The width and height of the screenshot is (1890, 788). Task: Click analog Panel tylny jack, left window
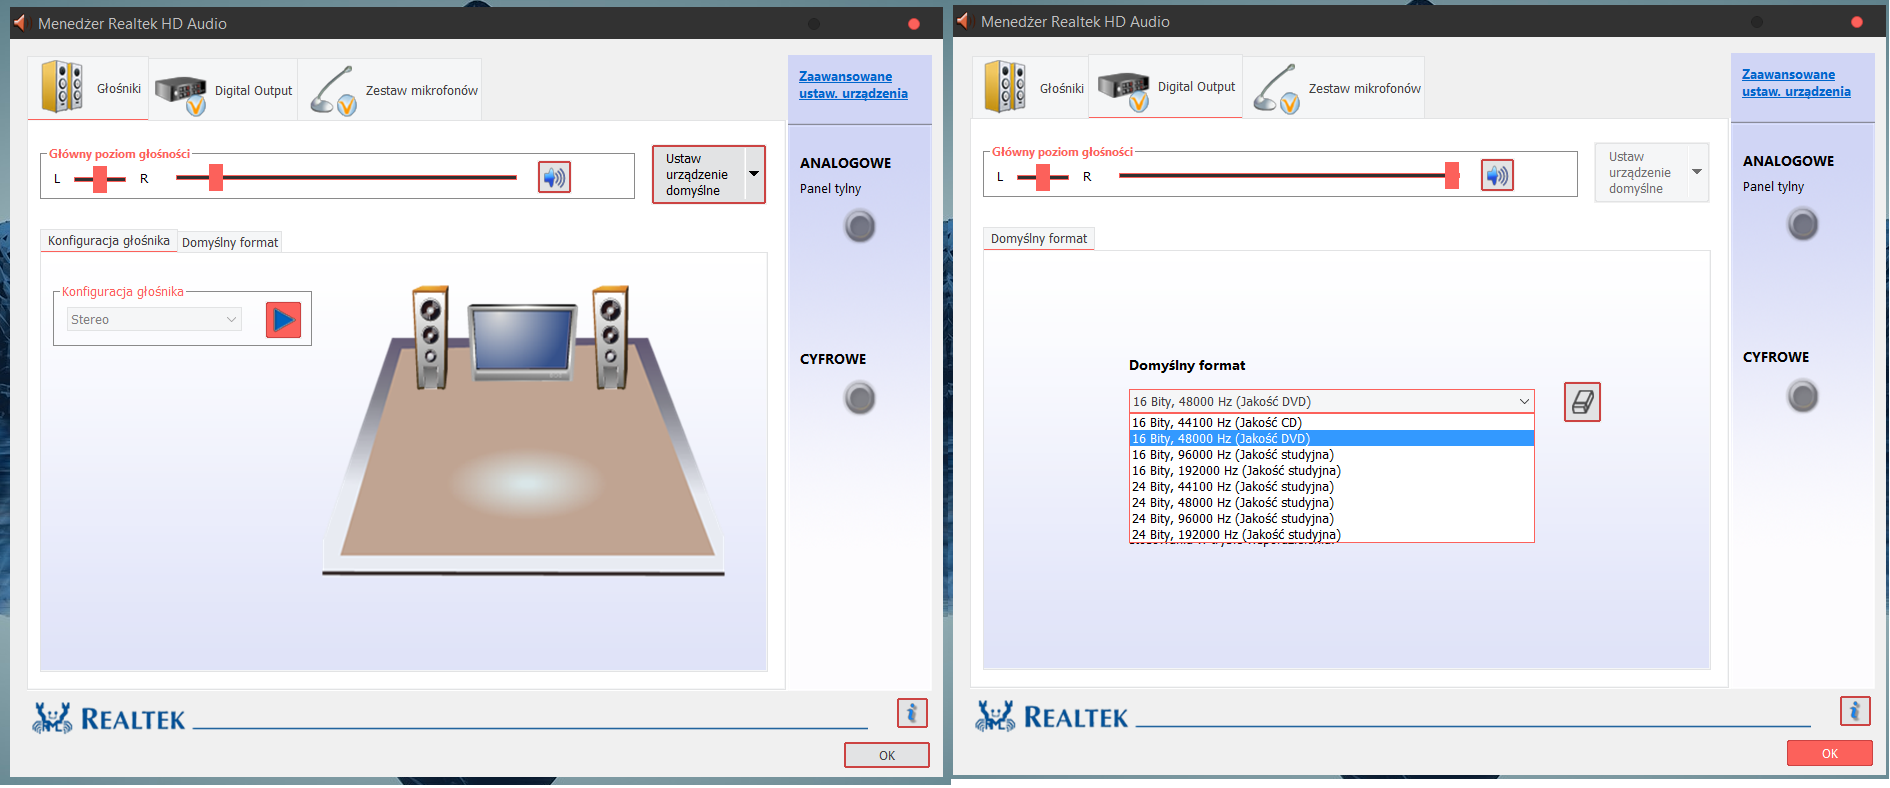(x=860, y=227)
